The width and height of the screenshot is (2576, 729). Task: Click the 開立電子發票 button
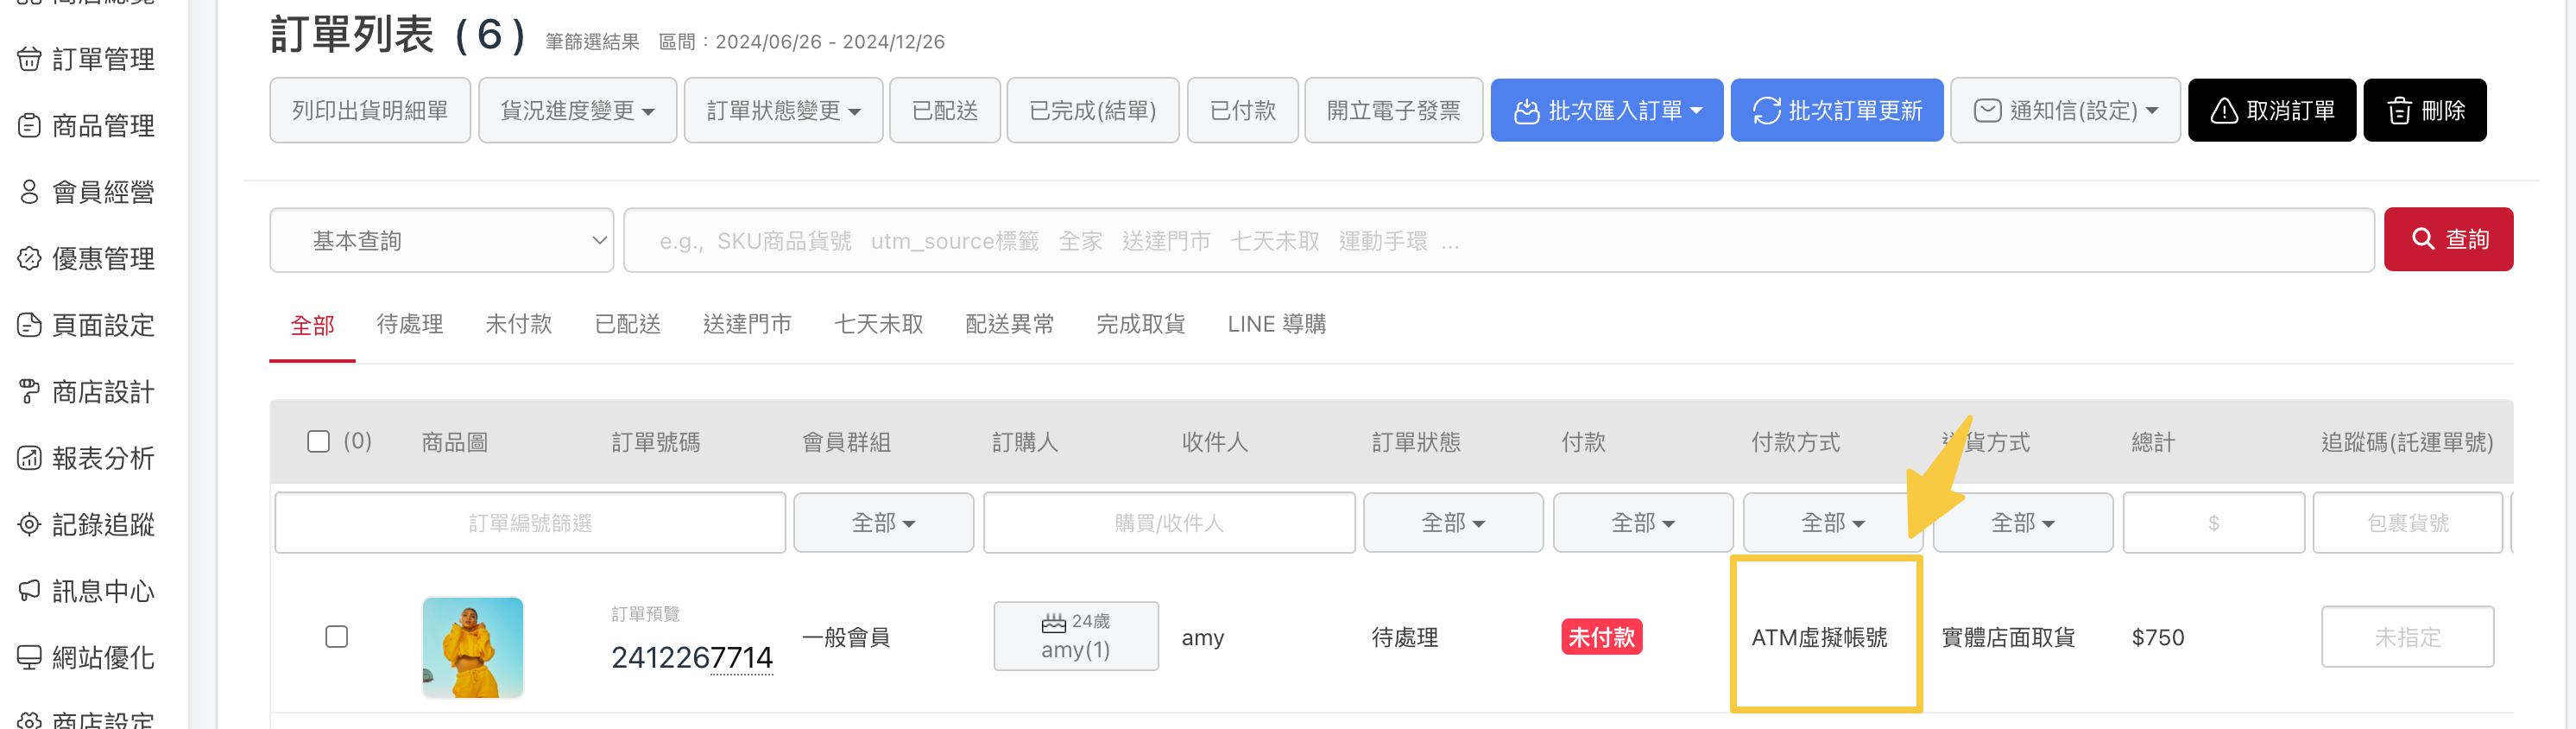1393,110
